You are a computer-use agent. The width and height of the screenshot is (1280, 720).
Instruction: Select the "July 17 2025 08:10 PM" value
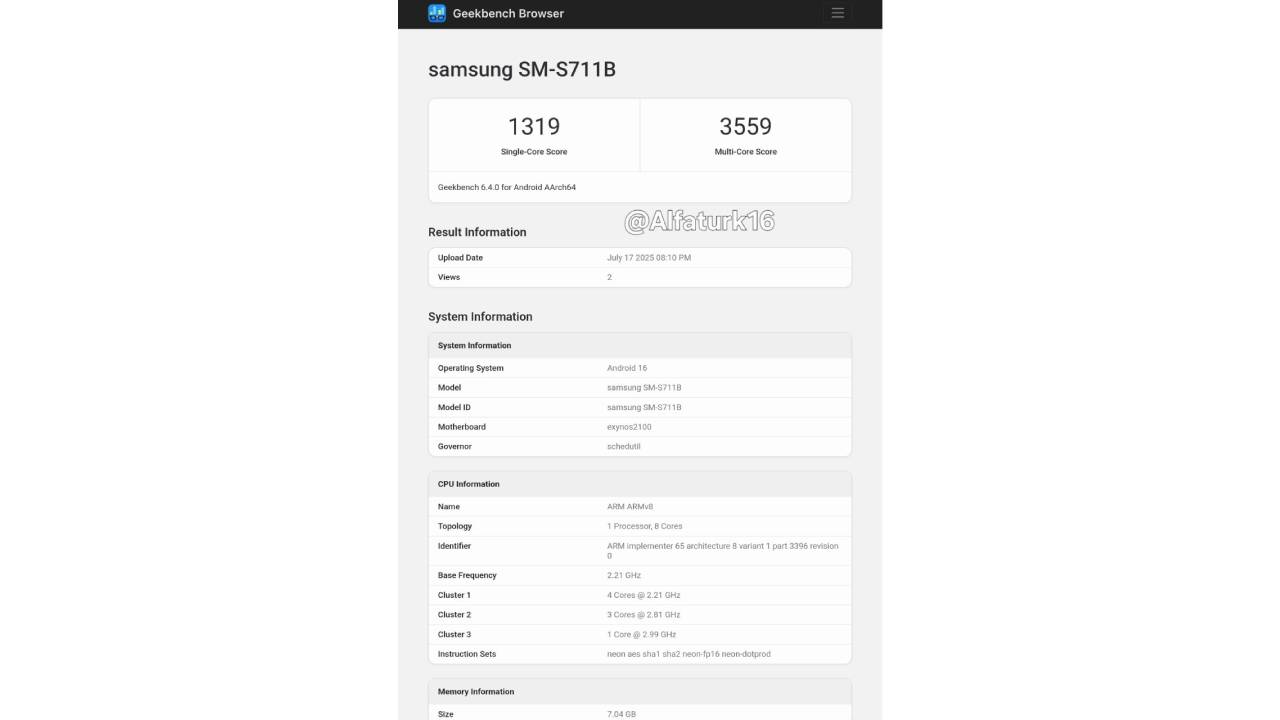pos(649,258)
